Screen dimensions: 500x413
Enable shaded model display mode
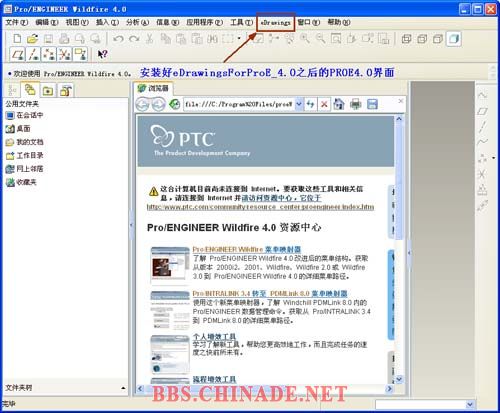click(454, 39)
